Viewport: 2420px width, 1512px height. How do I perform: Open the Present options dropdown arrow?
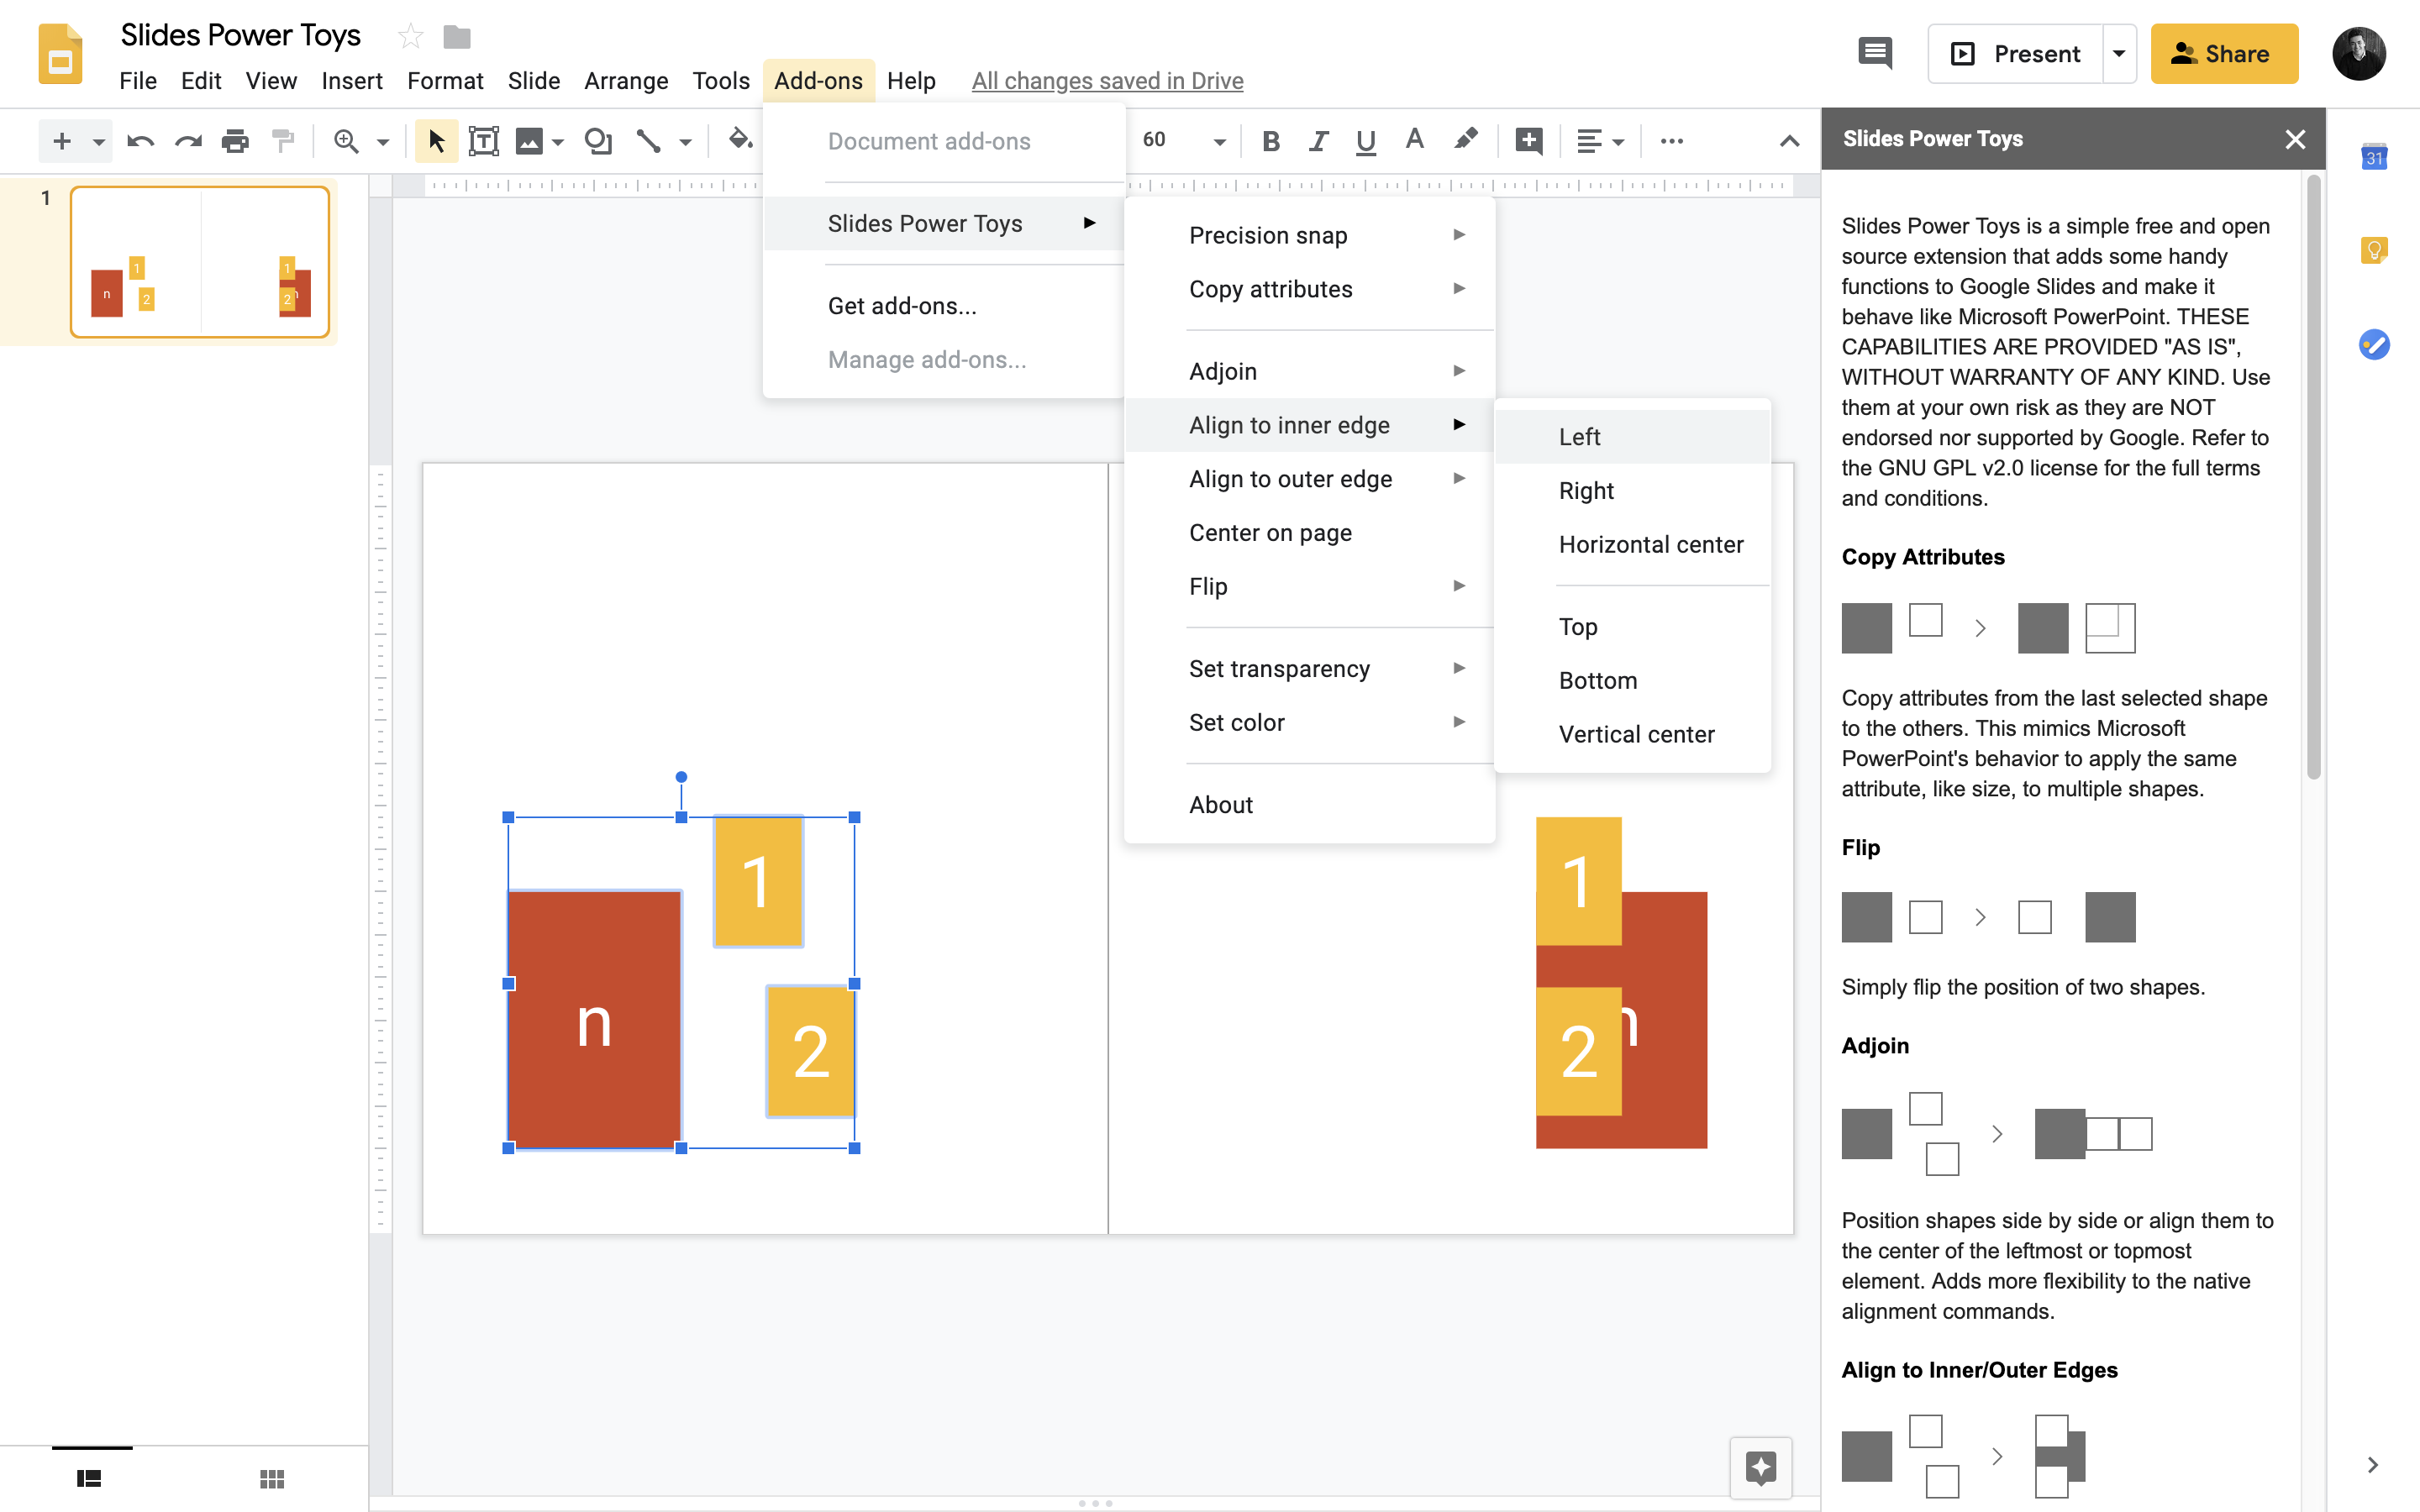2118,53
